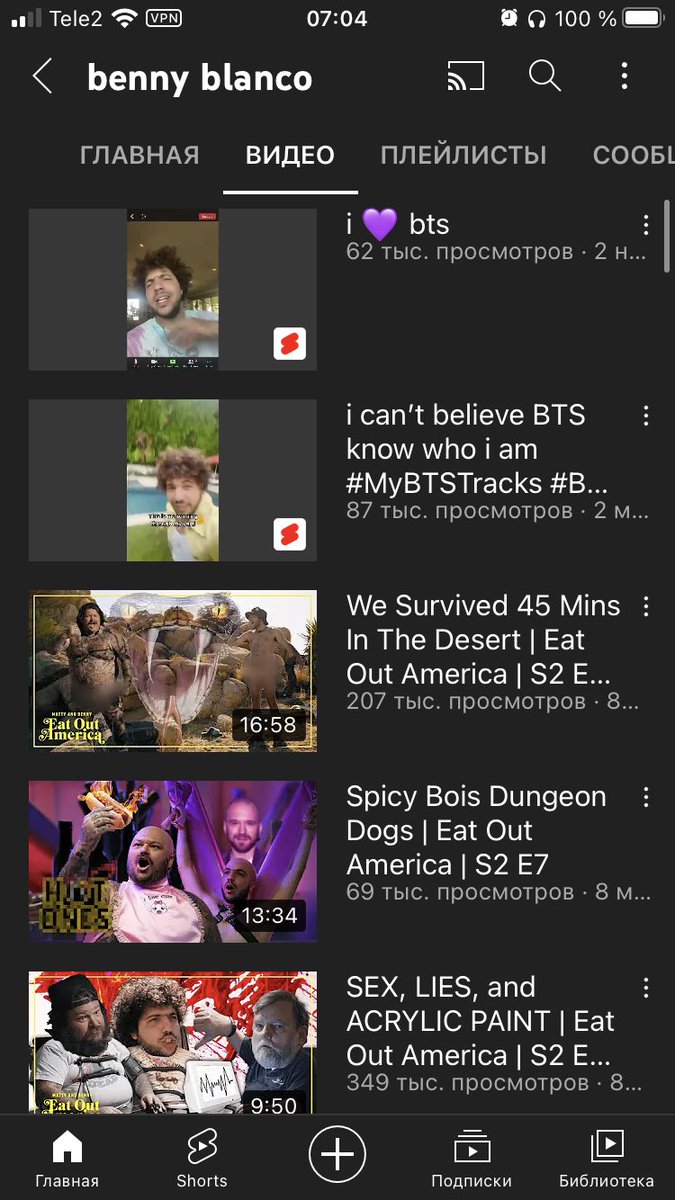This screenshot has height=1200, width=675.
Task: Open options for 'We Survived 45 Mins' video
Action: [x=646, y=606]
